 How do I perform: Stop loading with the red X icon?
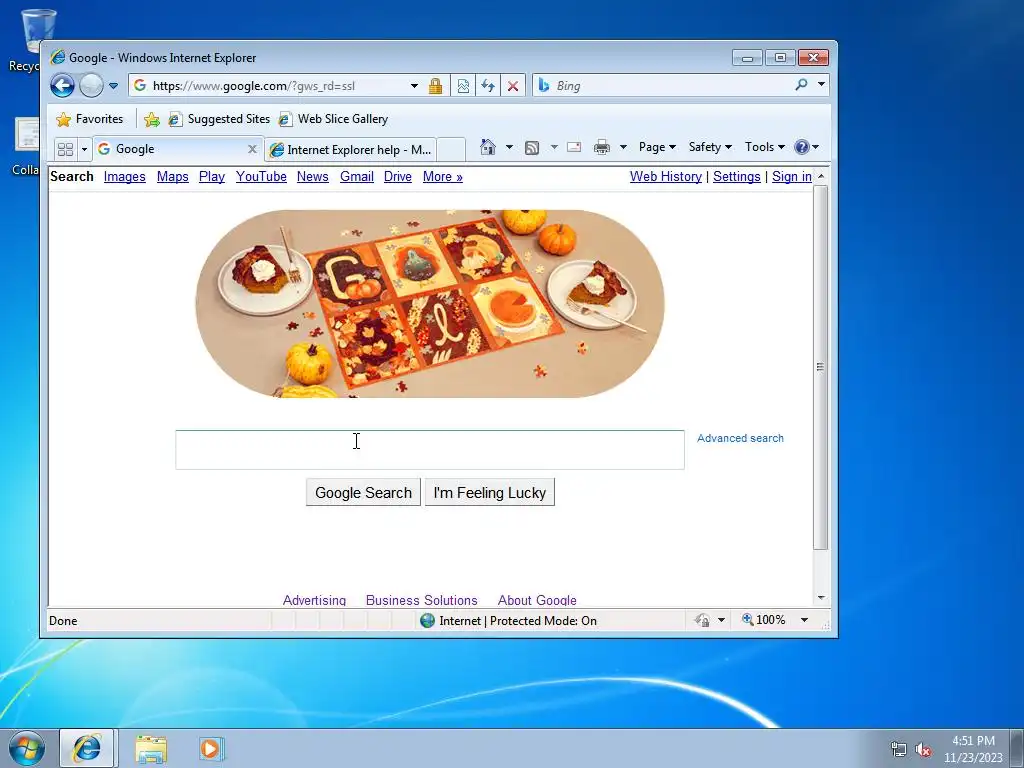(x=513, y=86)
